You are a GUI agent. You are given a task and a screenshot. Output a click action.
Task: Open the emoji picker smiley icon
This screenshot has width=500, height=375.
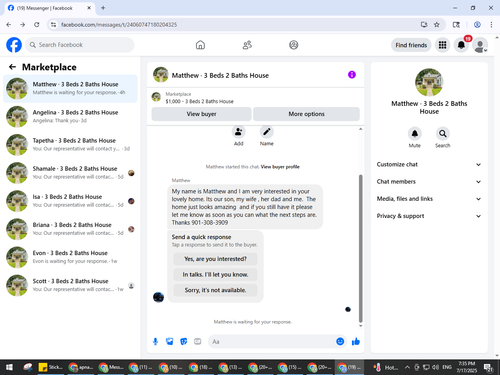tap(340, 341)
